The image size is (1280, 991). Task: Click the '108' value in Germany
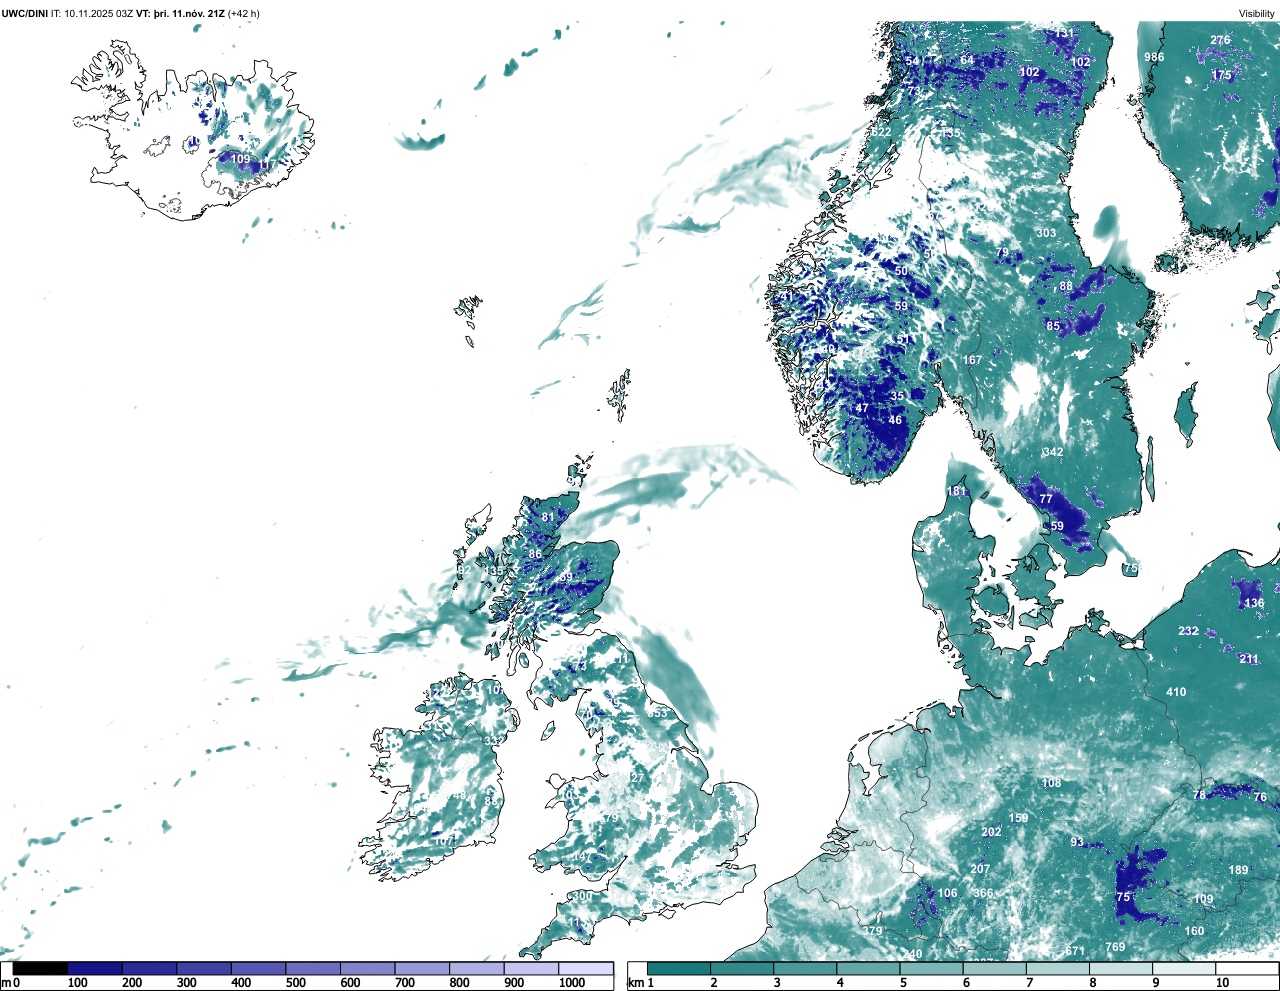1051,783
